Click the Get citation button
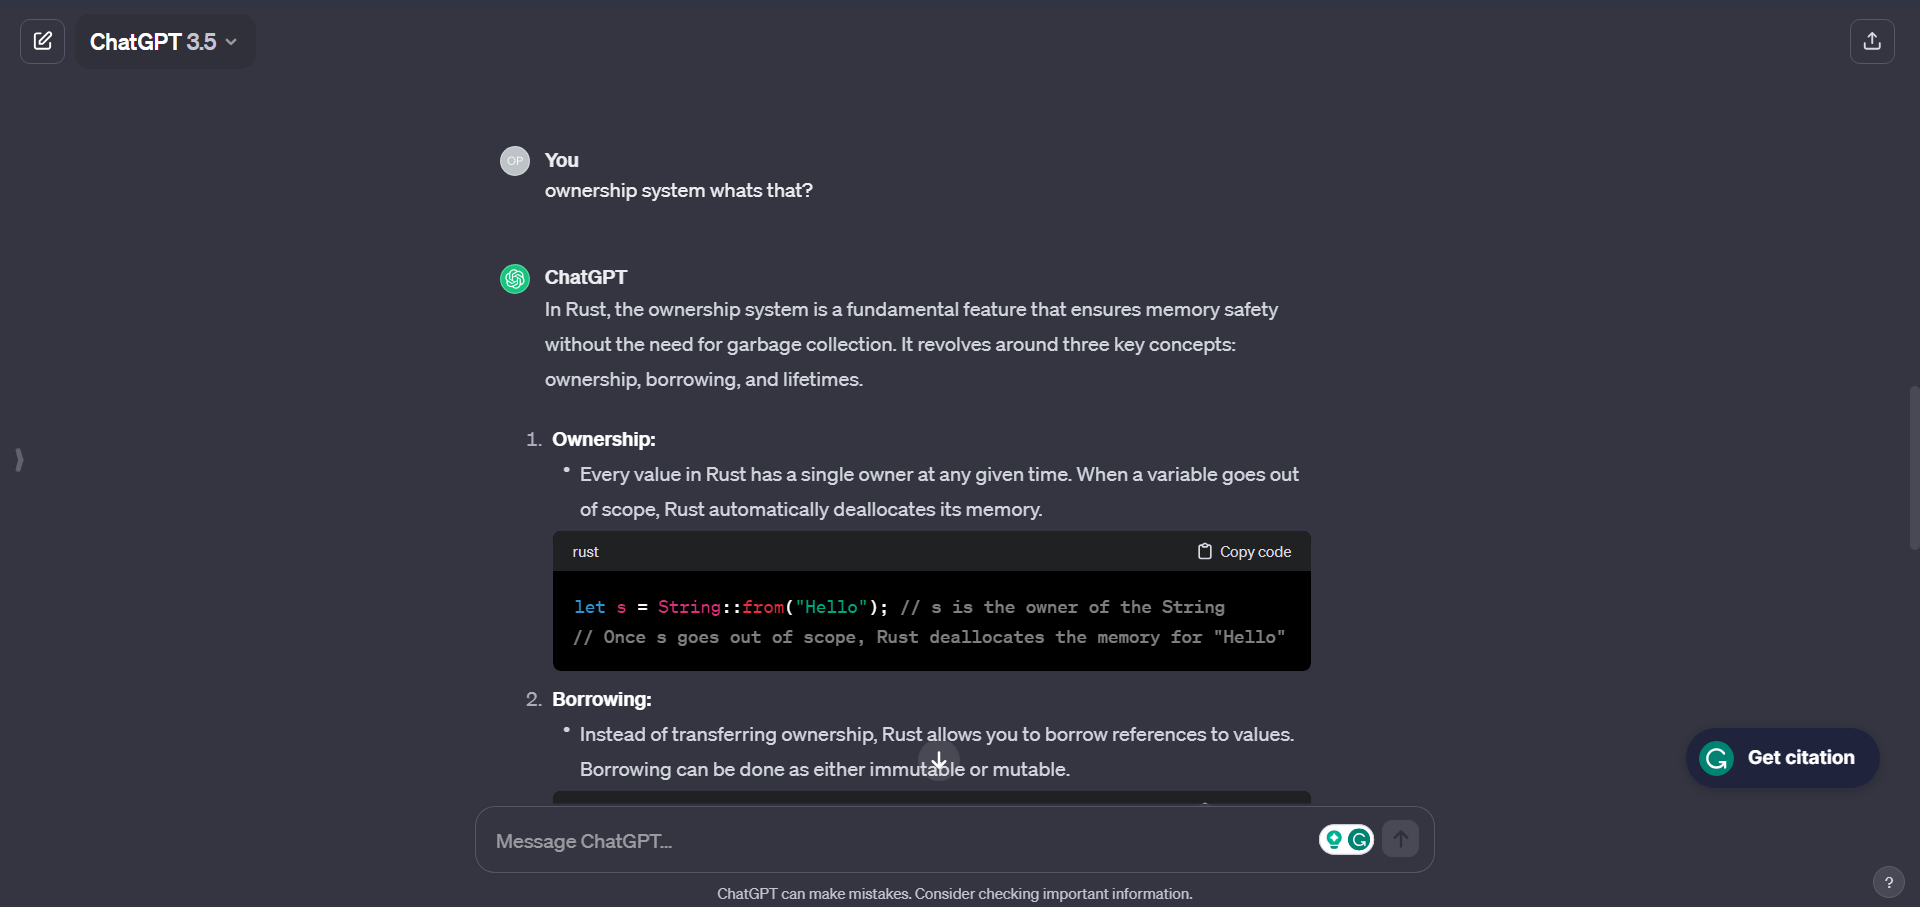 tap(1782, 757)
